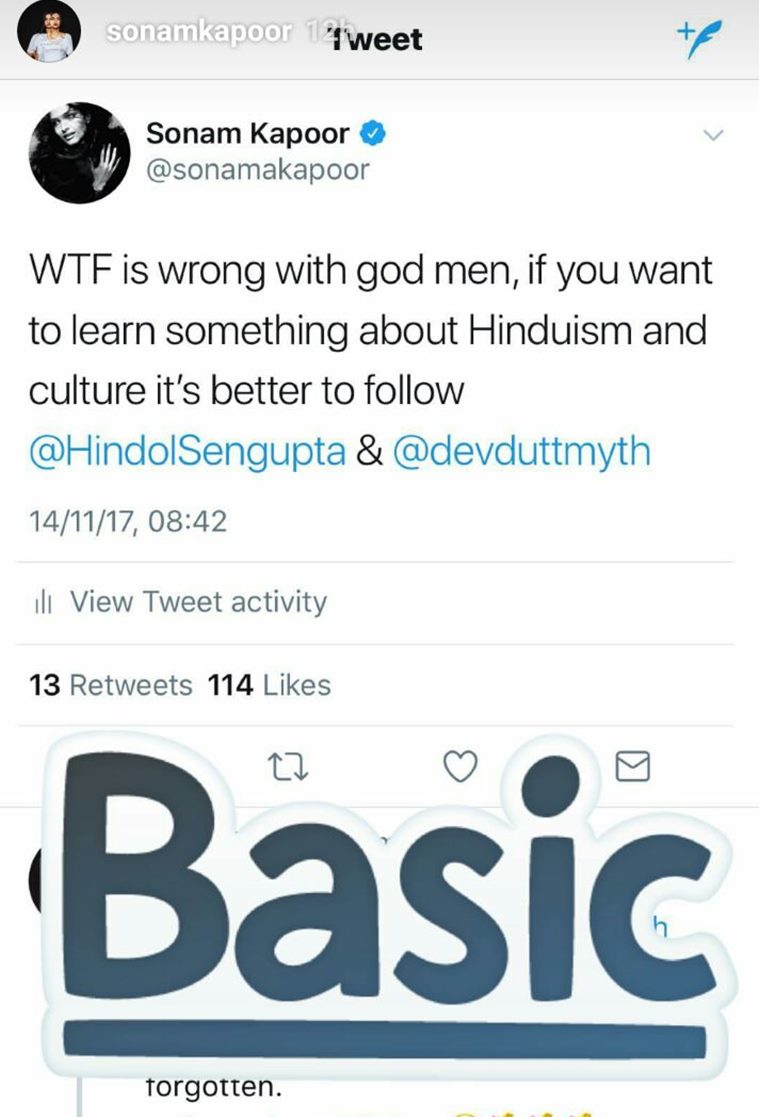Screen dimensions: 759x1117
Task: Click the Sonam Kapoor display name
Action: click(247, 133)
